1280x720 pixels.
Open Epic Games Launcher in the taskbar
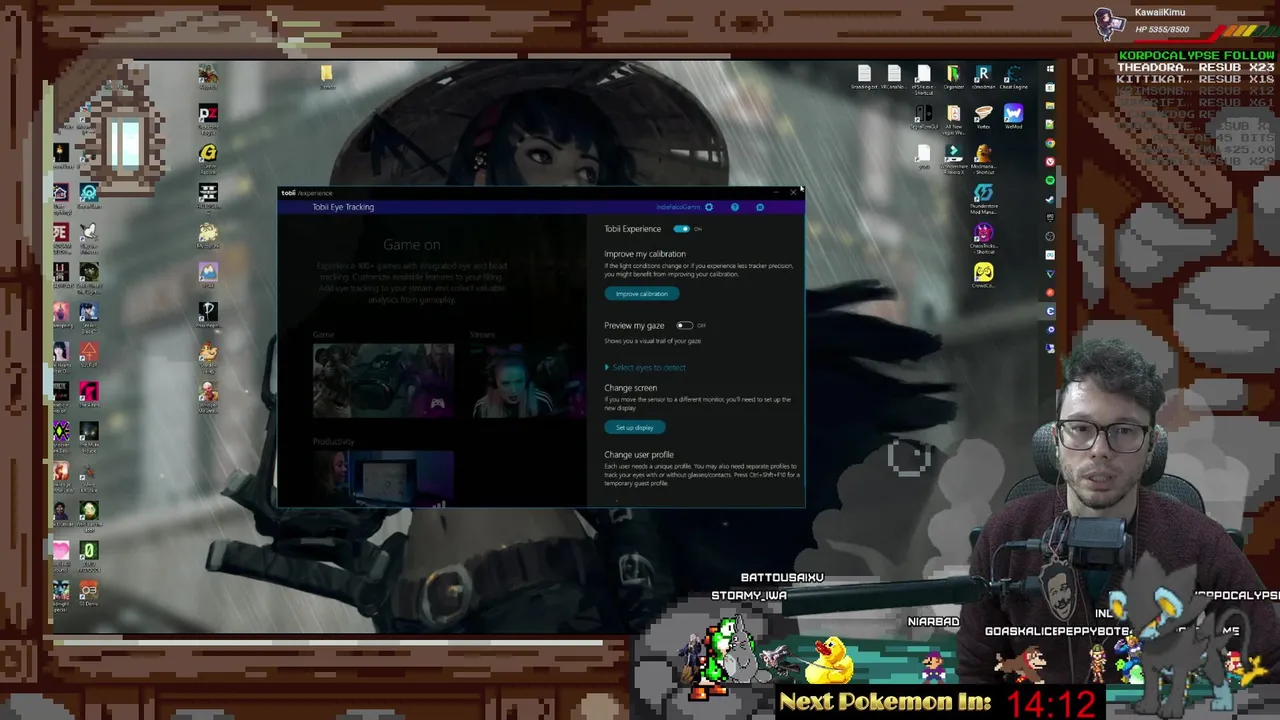pyautogui.click(x=1050, y=217)
